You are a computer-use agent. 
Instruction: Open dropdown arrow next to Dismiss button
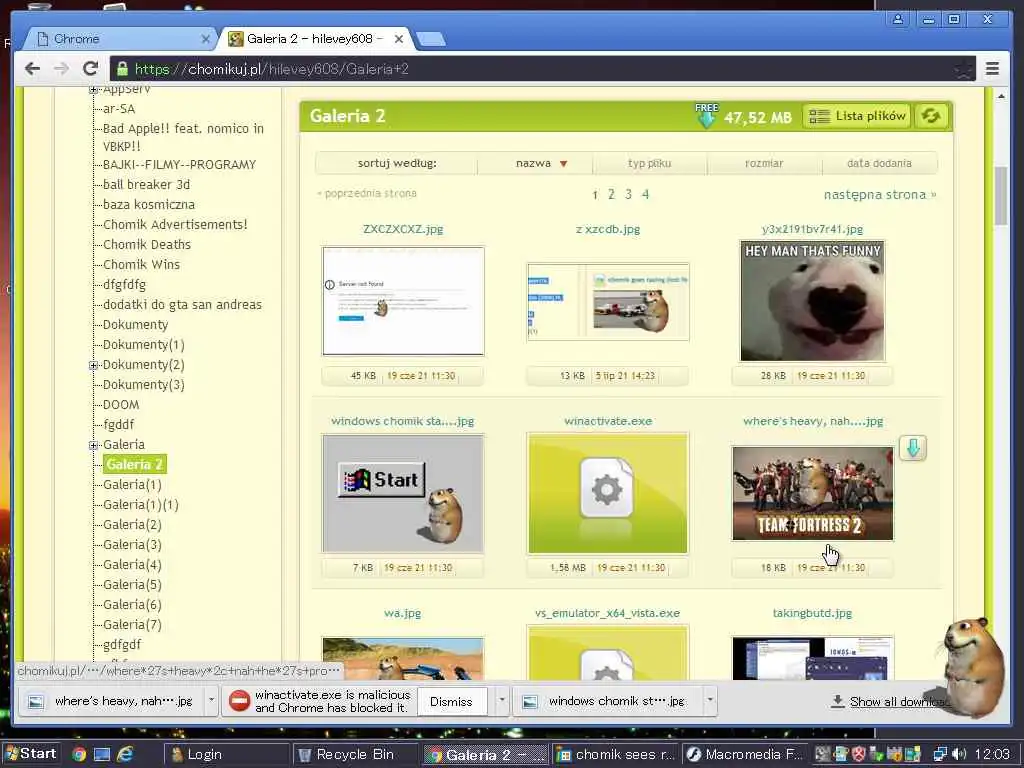point(502,701)
